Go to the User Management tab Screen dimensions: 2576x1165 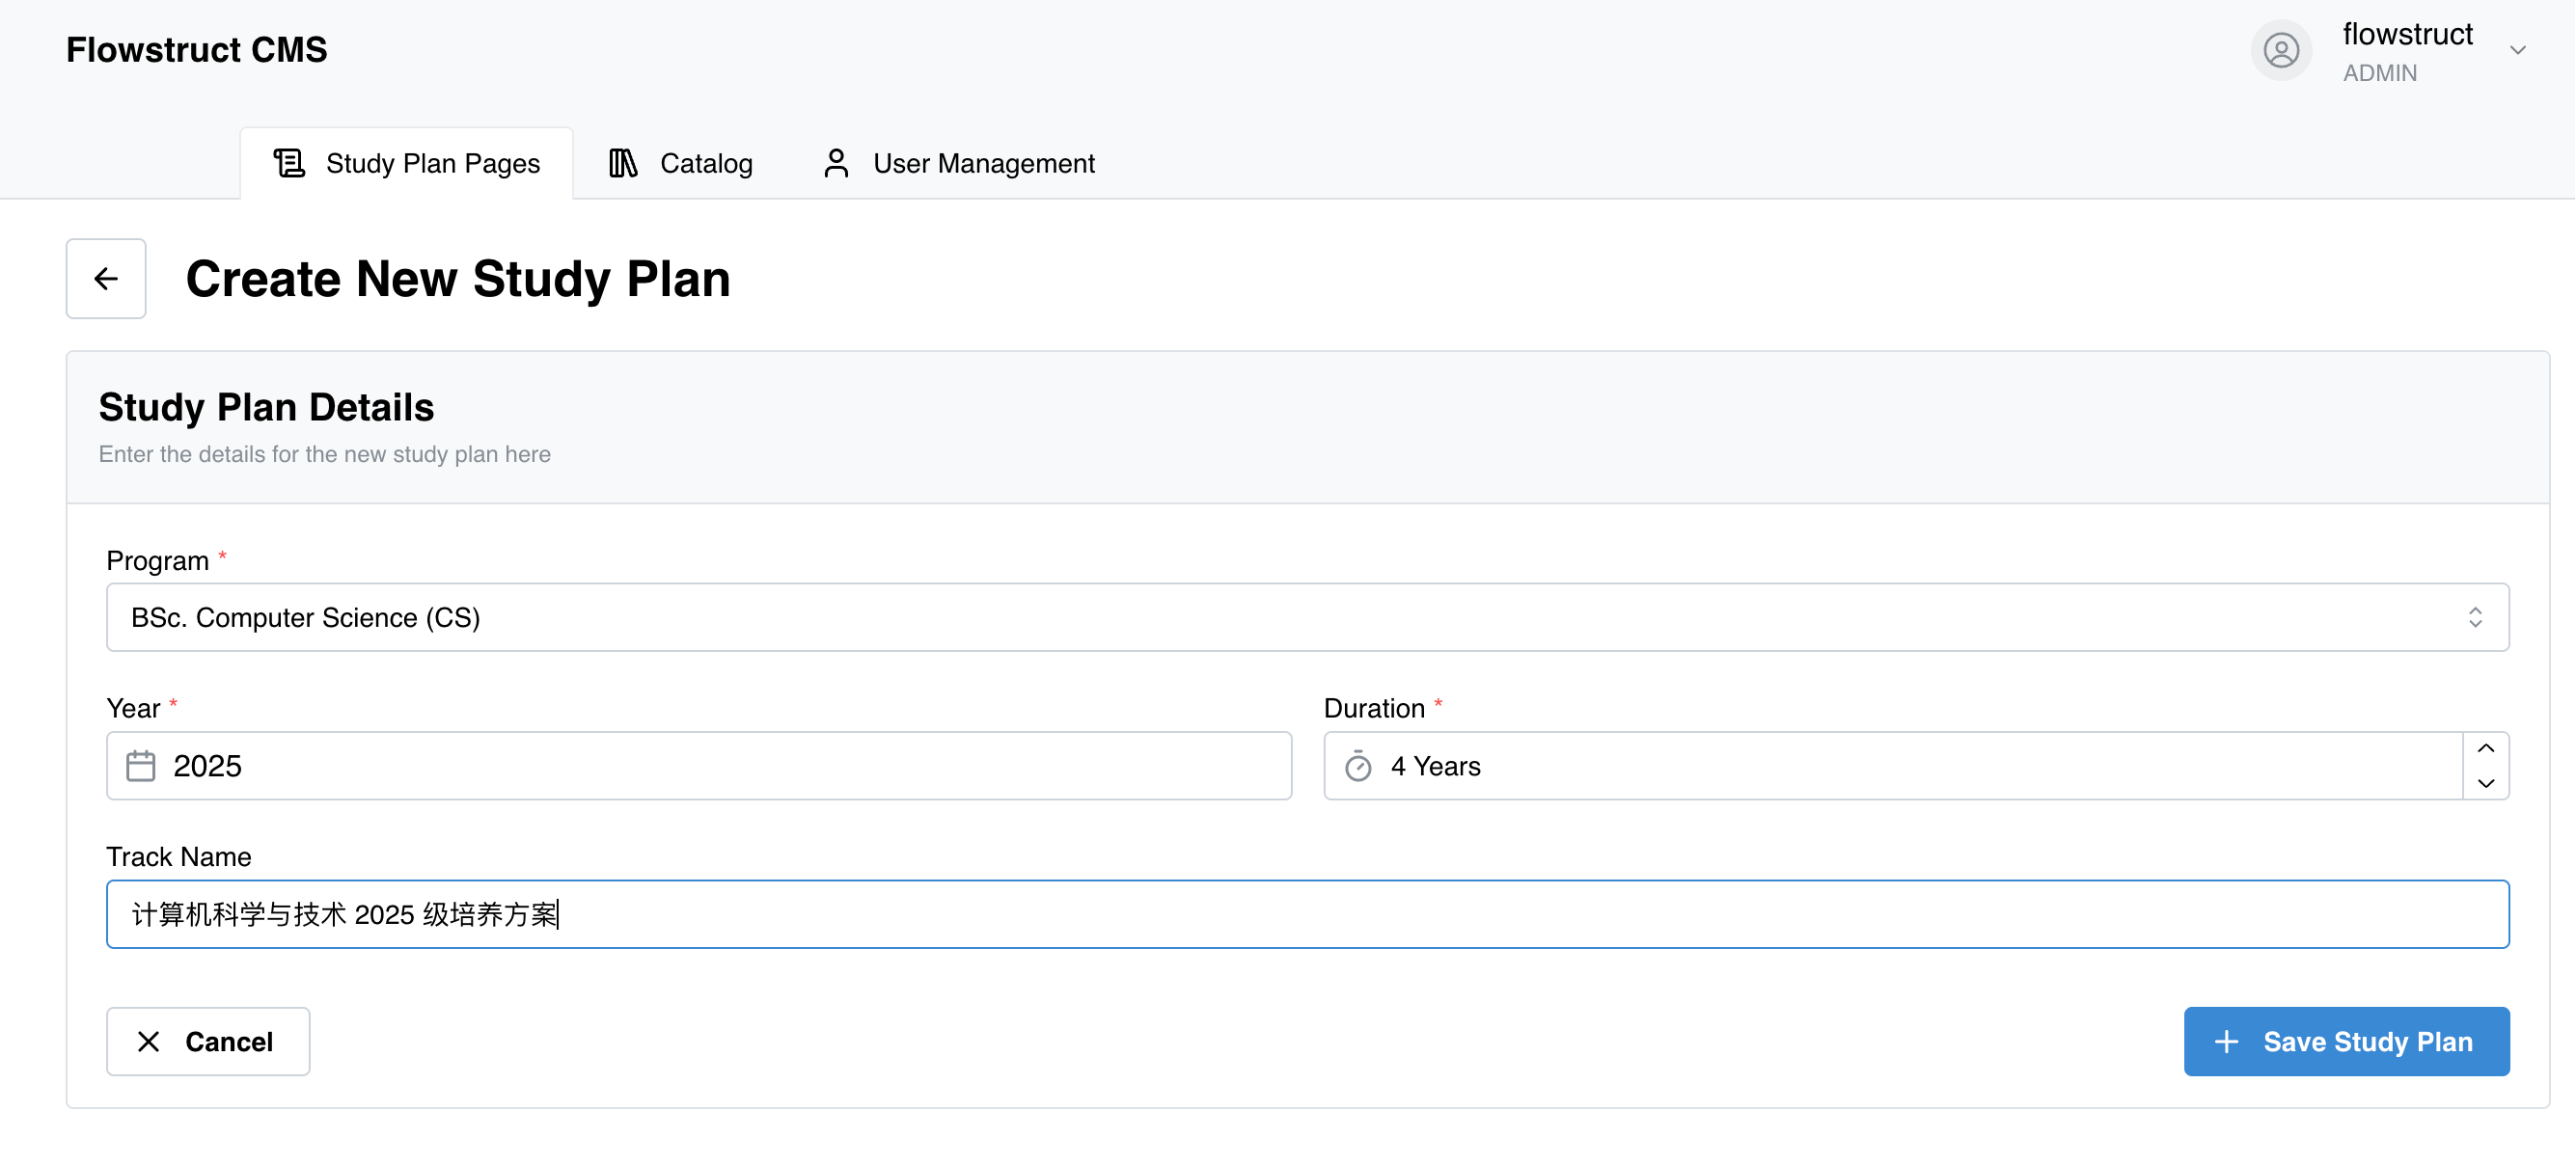click(958, 163)
